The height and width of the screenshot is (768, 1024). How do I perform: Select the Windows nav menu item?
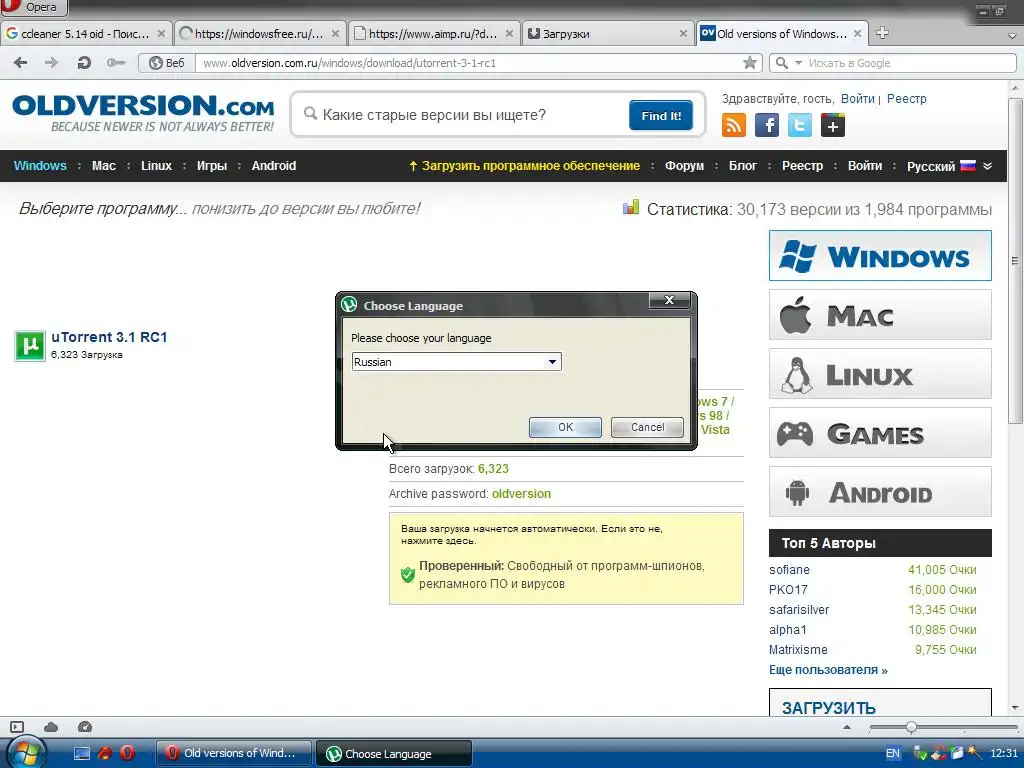(40, 166)
